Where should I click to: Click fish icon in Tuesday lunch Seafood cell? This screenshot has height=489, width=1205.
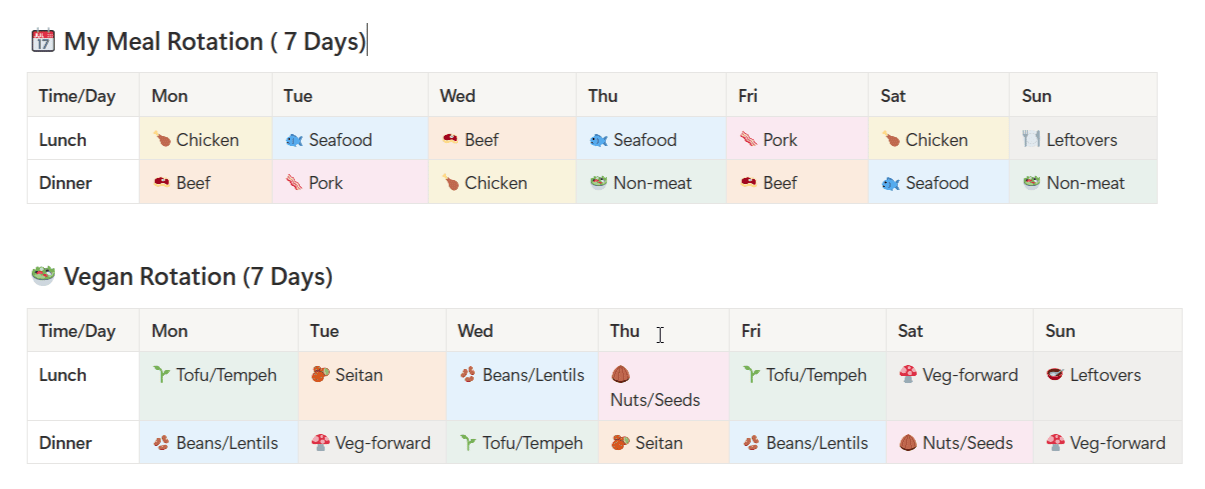(294, 140)
